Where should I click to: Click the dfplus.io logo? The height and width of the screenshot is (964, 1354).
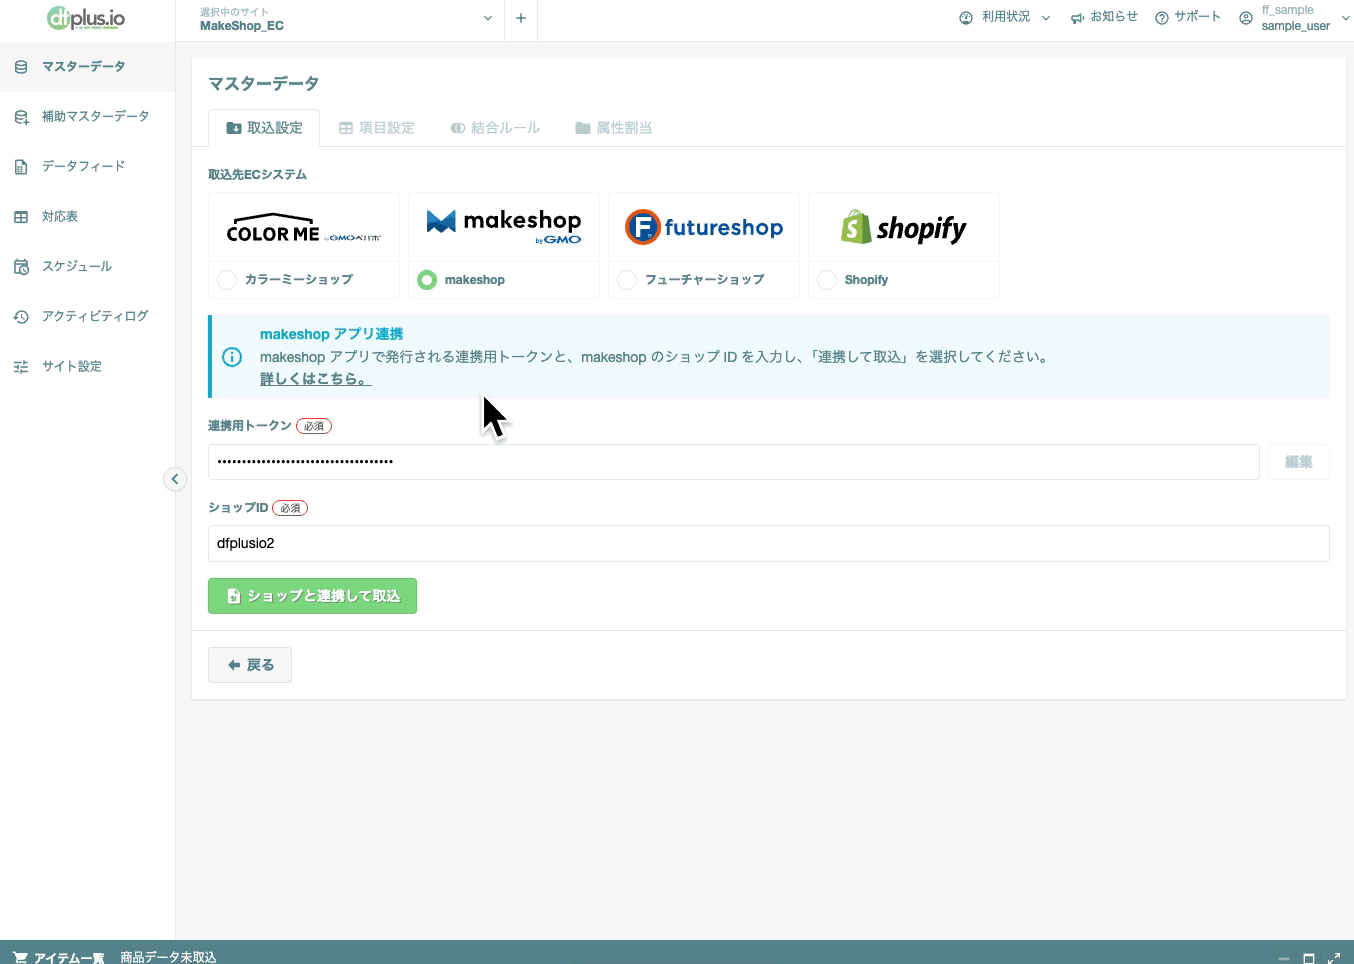[x=86, y=18]
